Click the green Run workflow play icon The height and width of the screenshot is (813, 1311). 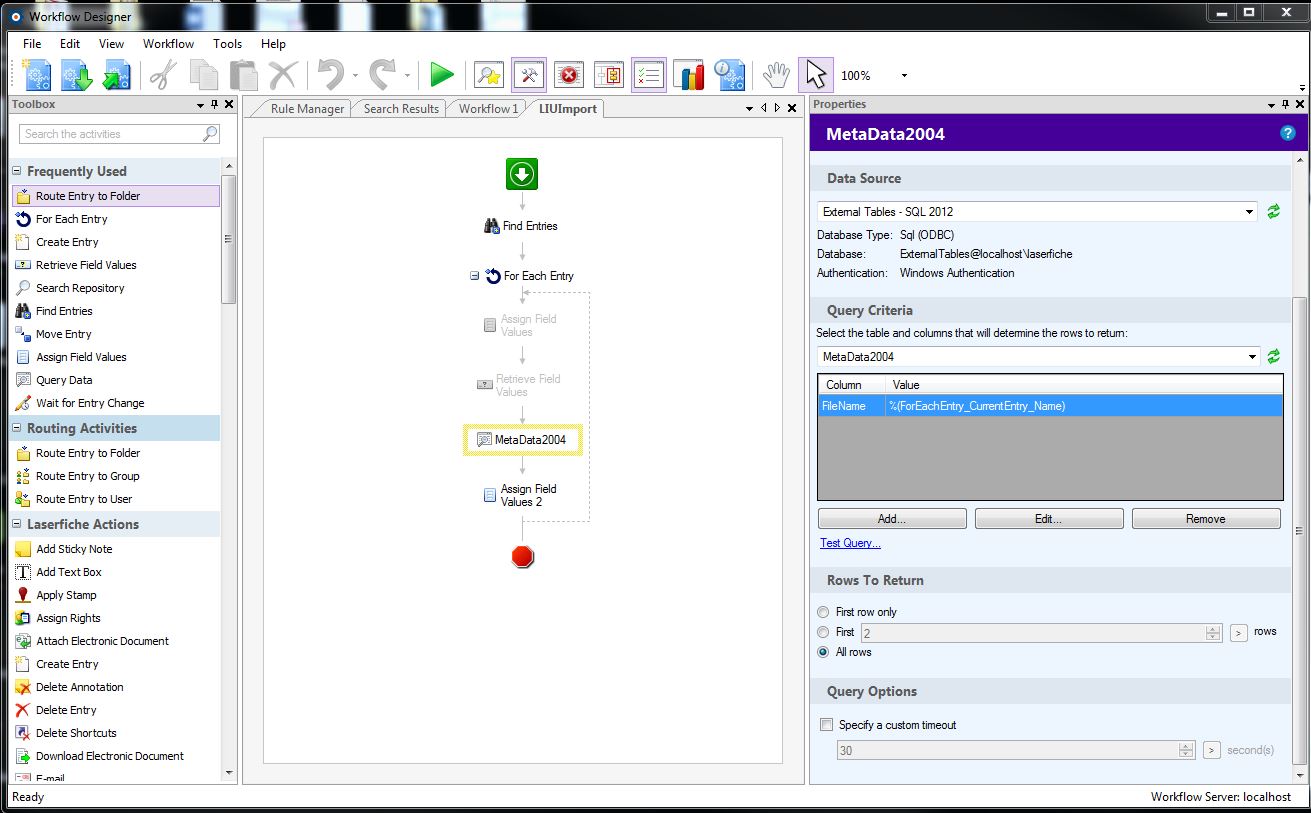[442, 75]
